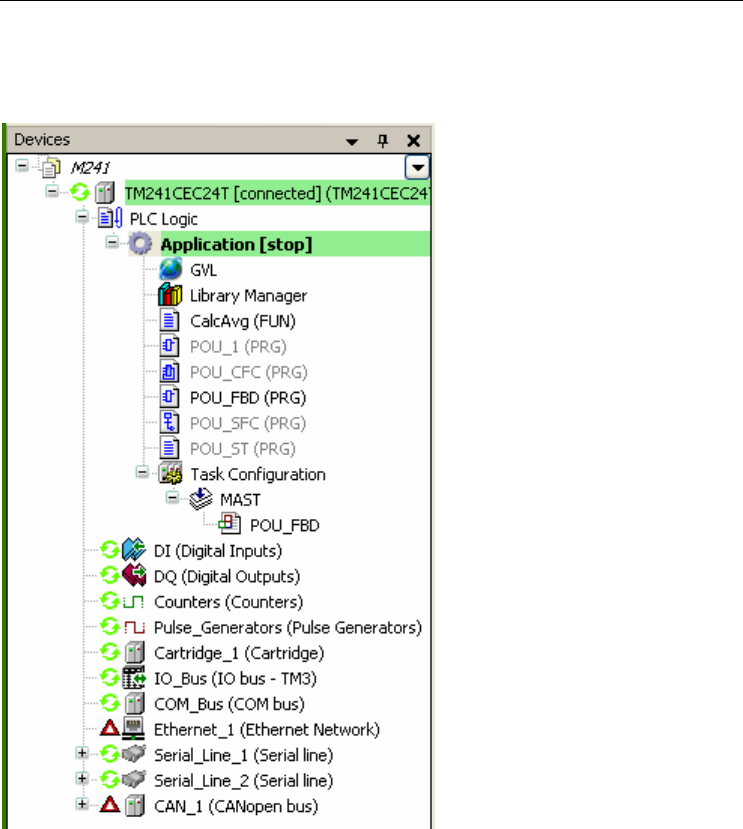Select 'Counters (Counters)' in the tree
The height and width of the screenshot is (829, 743).
coord(228,602)
